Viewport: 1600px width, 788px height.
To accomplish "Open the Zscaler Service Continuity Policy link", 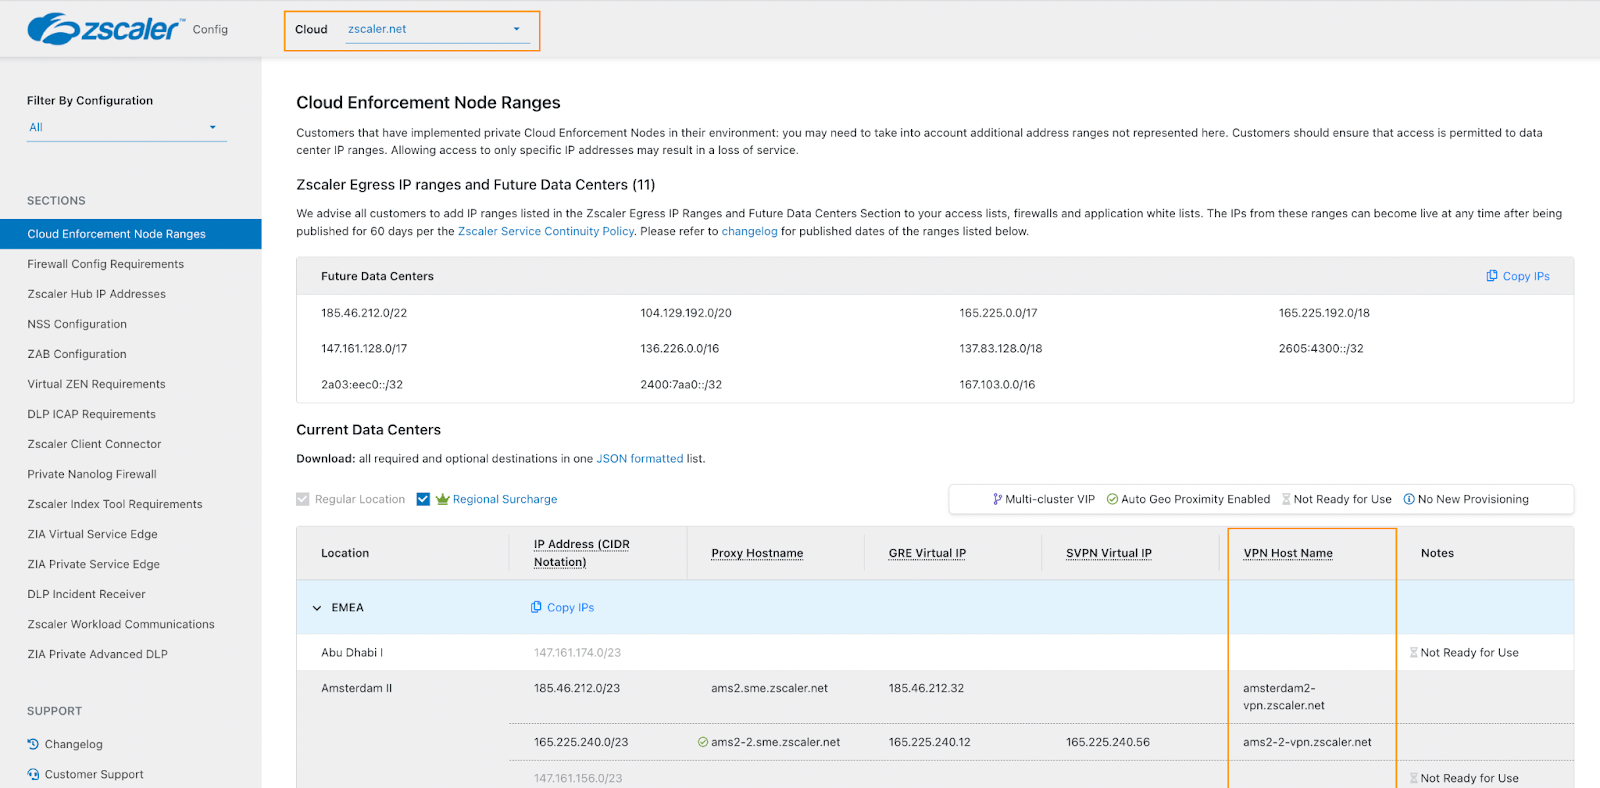I will point(545,231).
